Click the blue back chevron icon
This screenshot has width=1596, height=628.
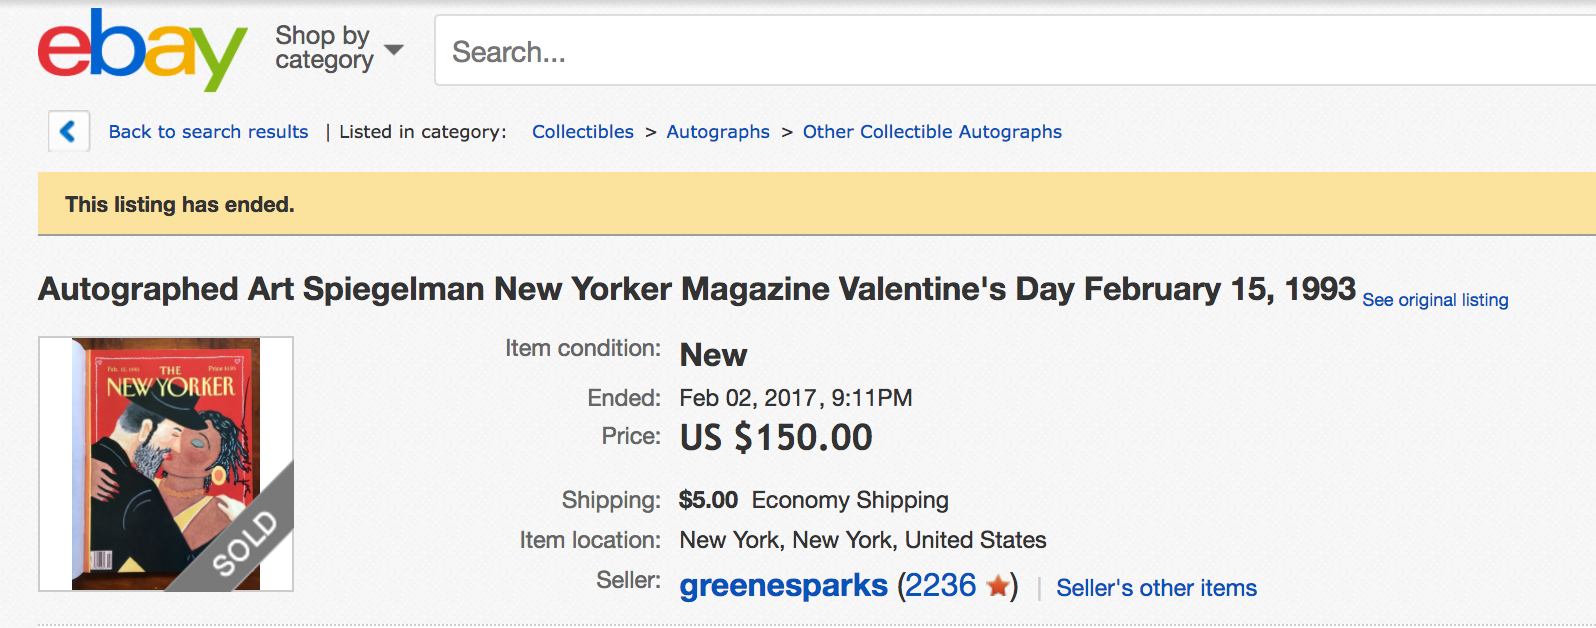pyautogui.click(x=69, y=131)
